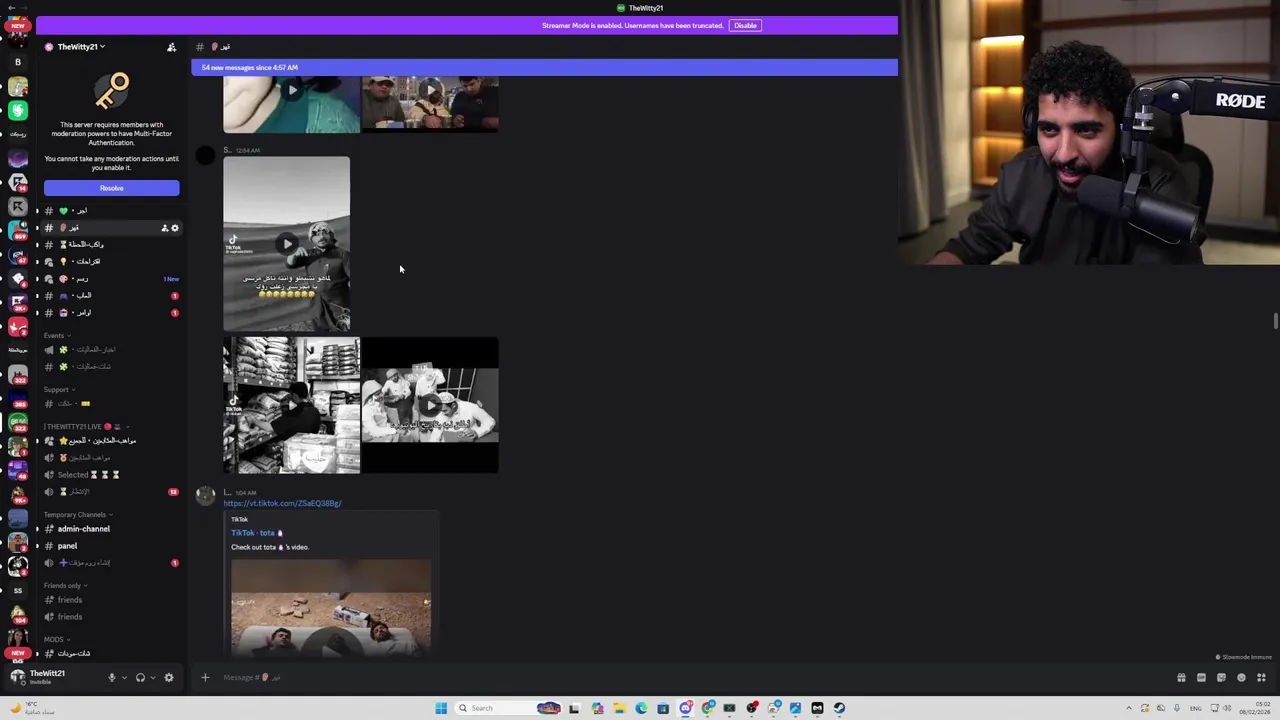Viewport: 1280px width, 720px height.
Task: Open User Settings gear icon
Action: click(169, 677)
